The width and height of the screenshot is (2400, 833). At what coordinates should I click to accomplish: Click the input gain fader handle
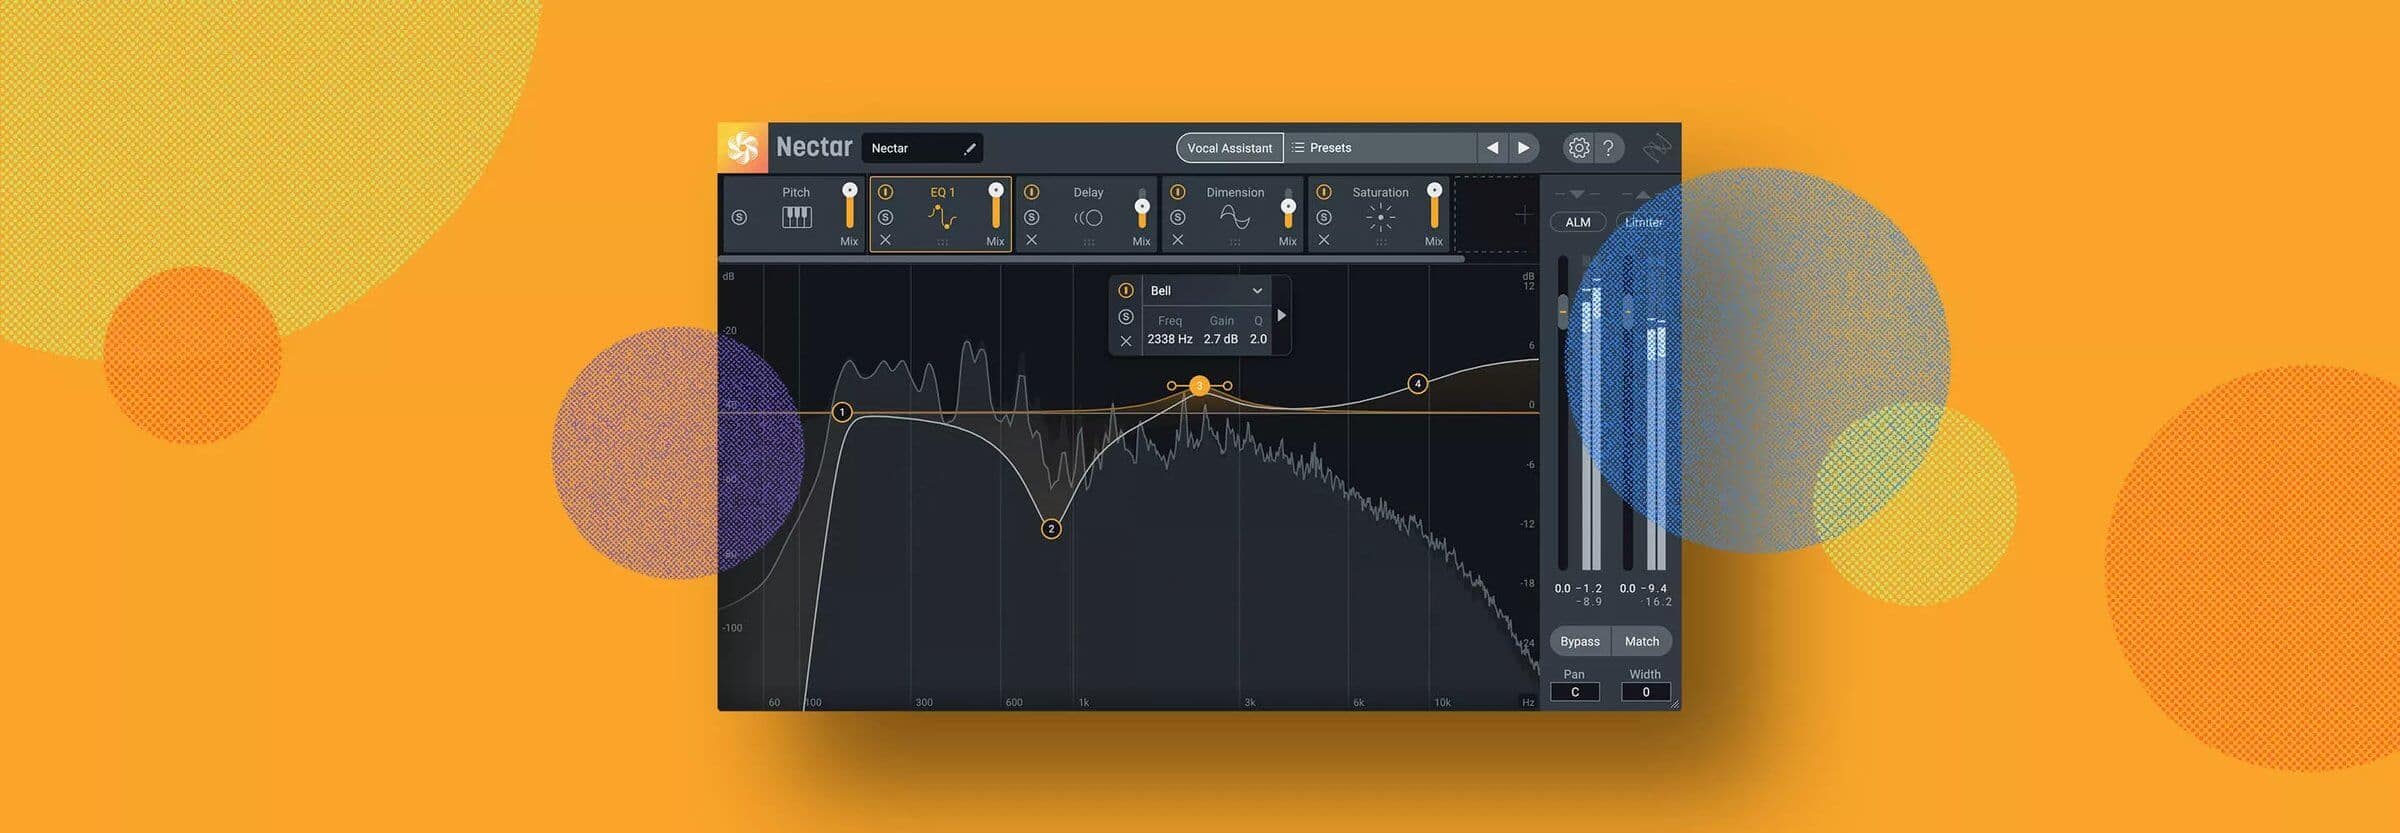(x=1563, y=311)
